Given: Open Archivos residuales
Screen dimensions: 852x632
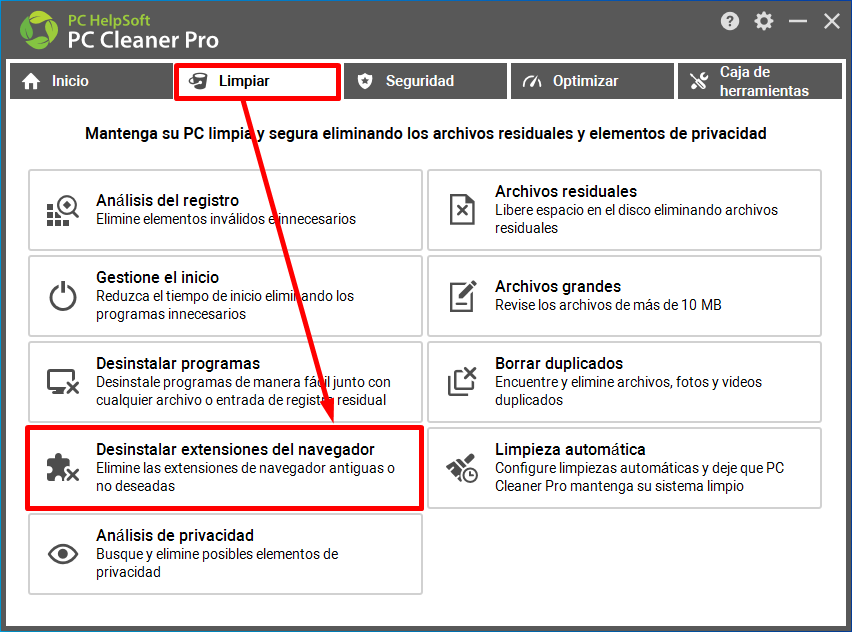Looking at the screenshot, I should (x=624, y=210).
